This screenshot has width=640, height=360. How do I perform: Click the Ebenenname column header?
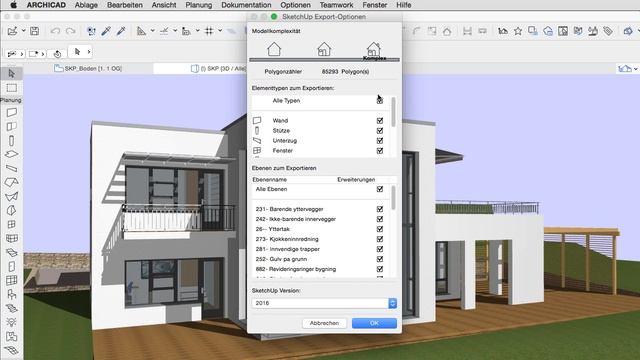click(269, 180)
